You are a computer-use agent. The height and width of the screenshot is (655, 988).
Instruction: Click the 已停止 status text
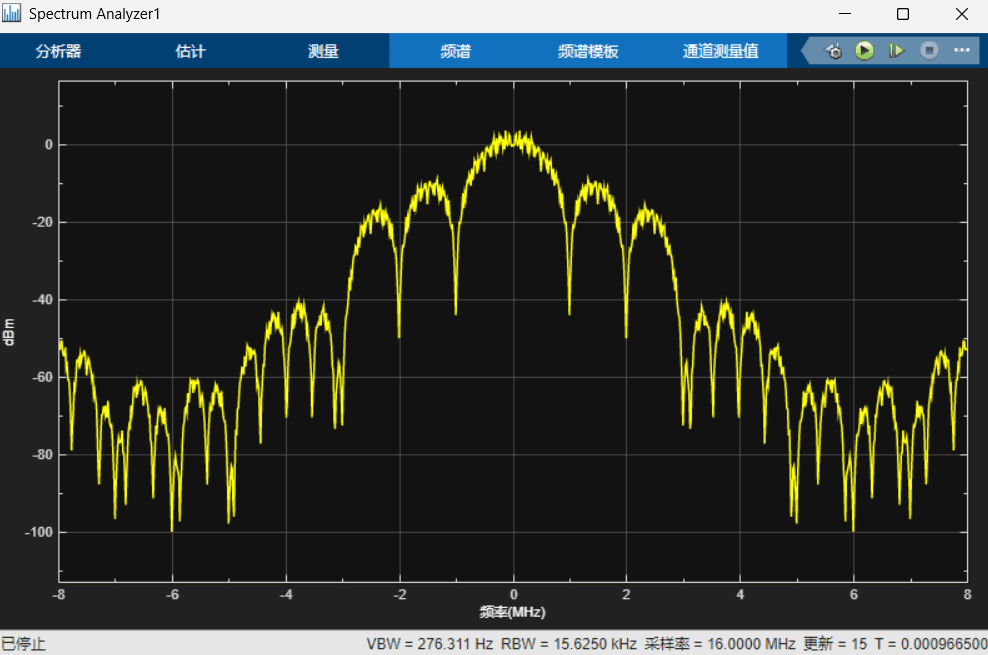[23, 644]
